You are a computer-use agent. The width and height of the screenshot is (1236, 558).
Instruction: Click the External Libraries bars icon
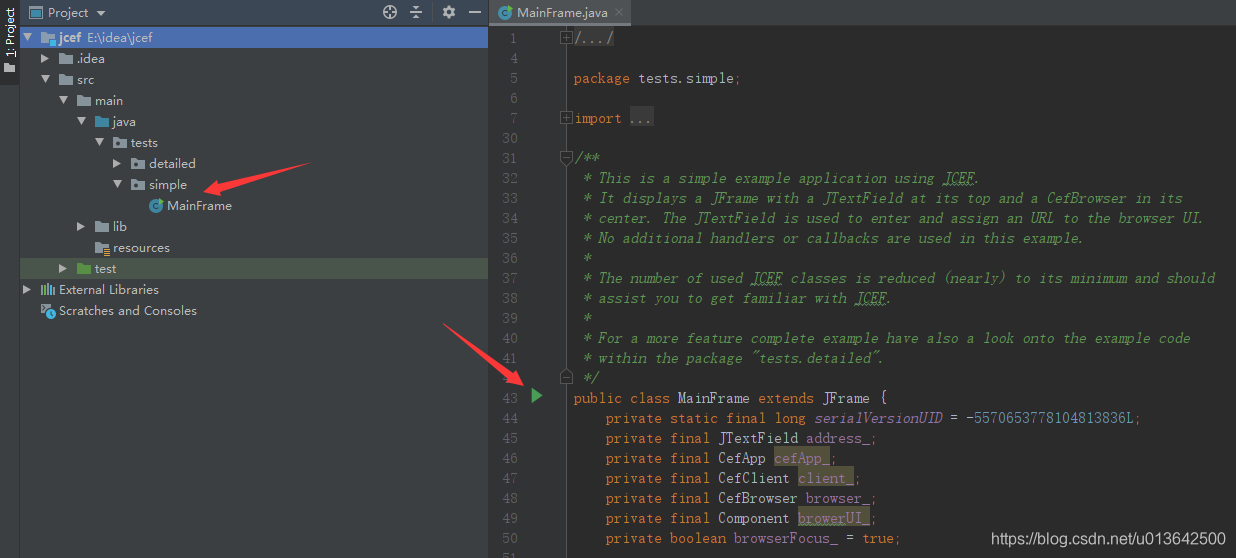point(48,289)
